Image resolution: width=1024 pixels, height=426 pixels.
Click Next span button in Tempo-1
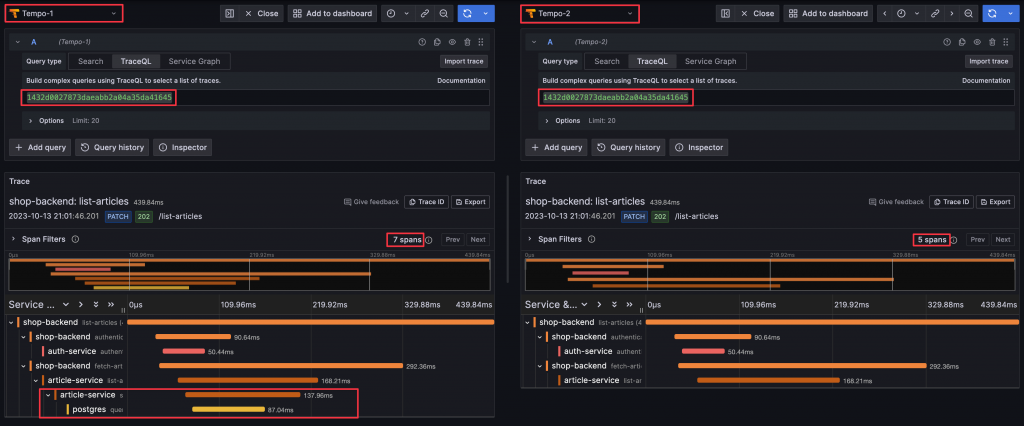point(477,240)
